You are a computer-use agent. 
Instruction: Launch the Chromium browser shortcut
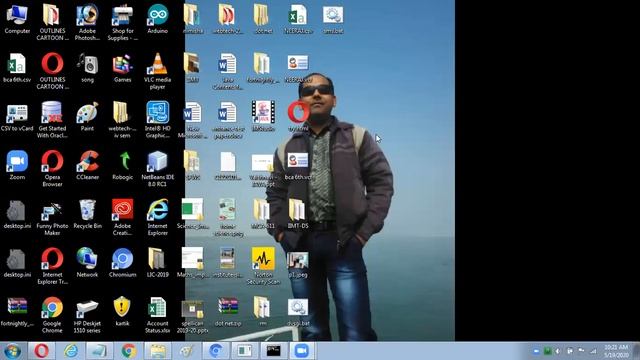pyautogui.click(x=122, y=262)
